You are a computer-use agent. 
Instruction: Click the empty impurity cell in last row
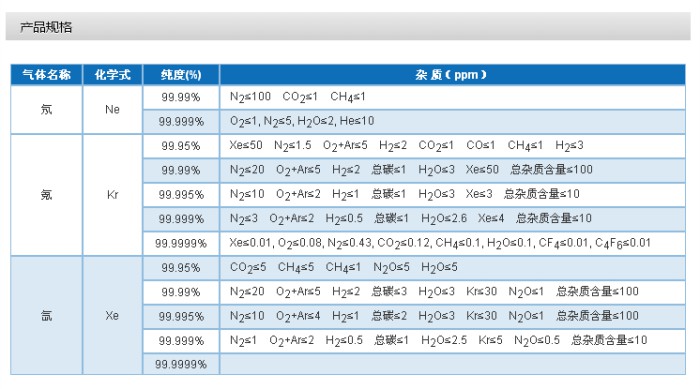(x=452, y=364)
